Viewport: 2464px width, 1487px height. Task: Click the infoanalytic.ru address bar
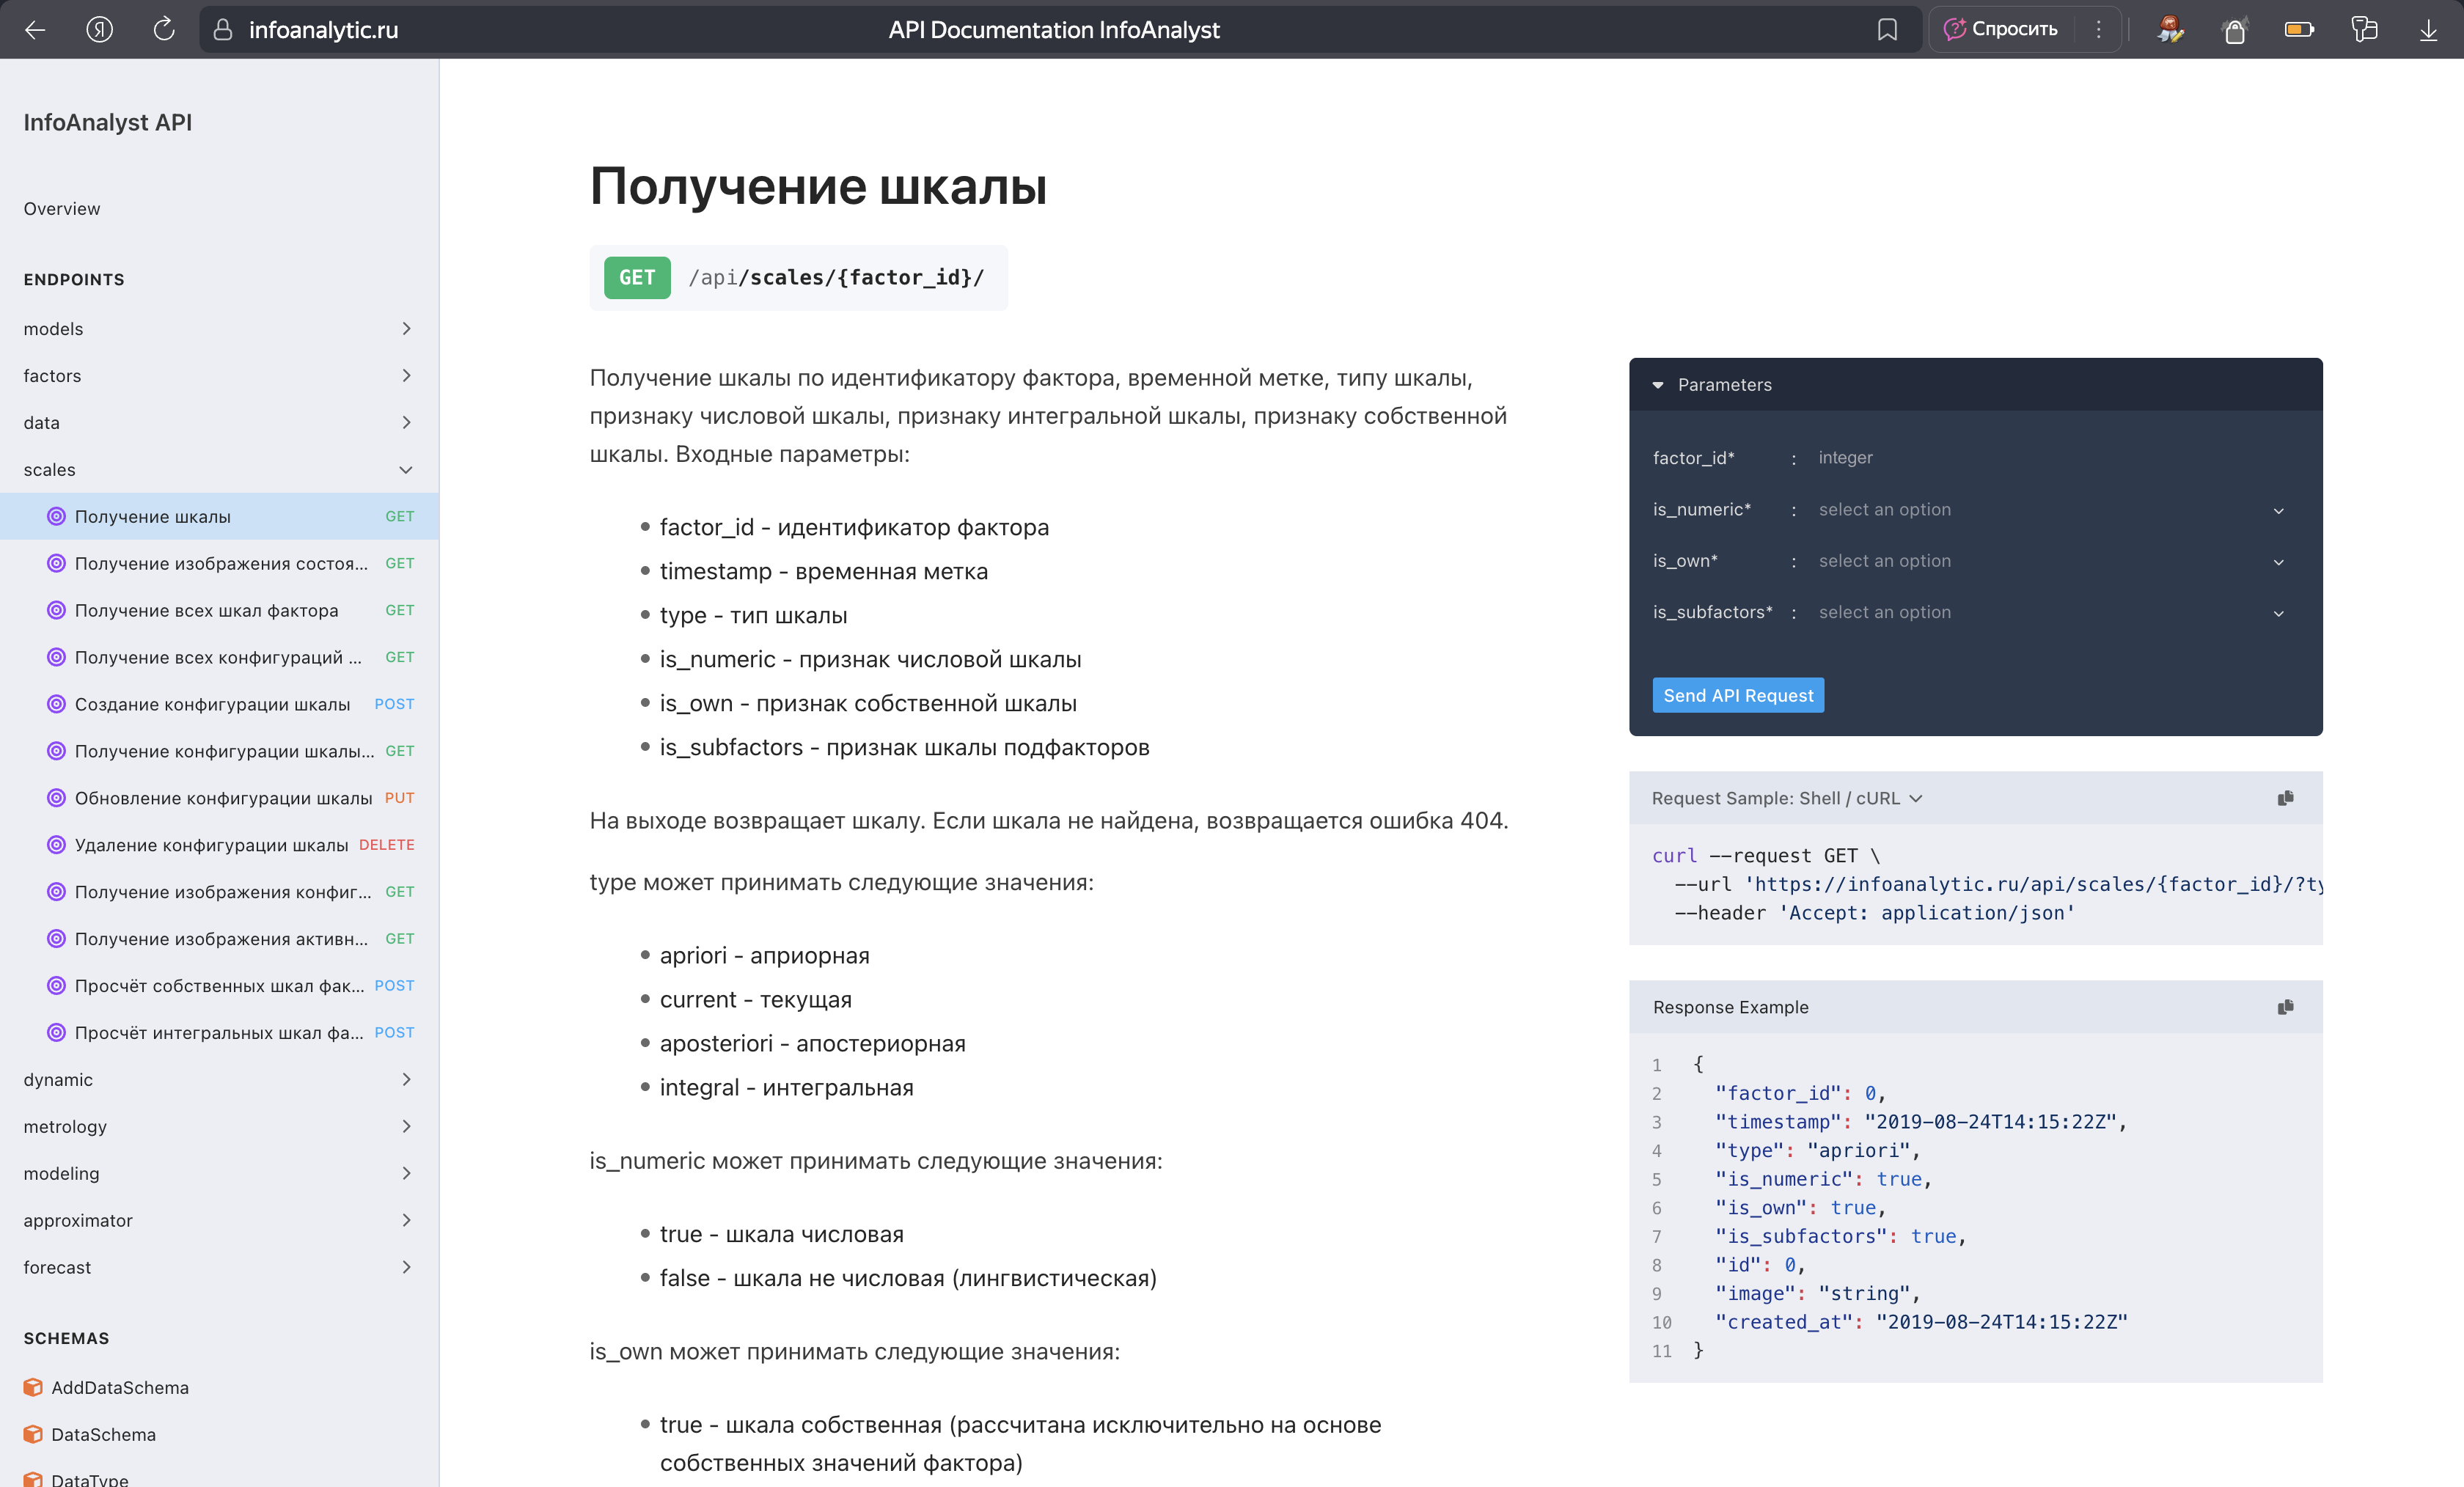click(x=320, y=29)
